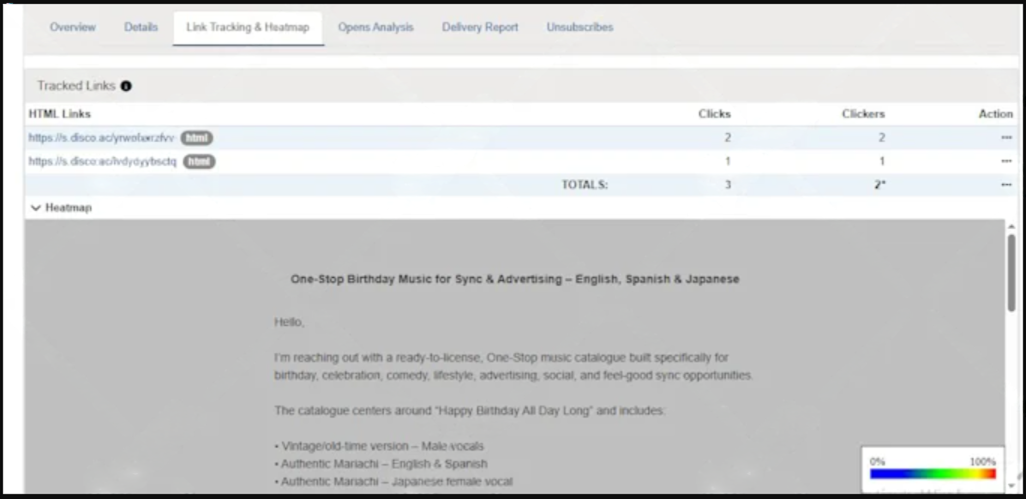Collapse the Heatmap section
The height and width of the screenshot is (499, 1026).
(x=35, y=208)
